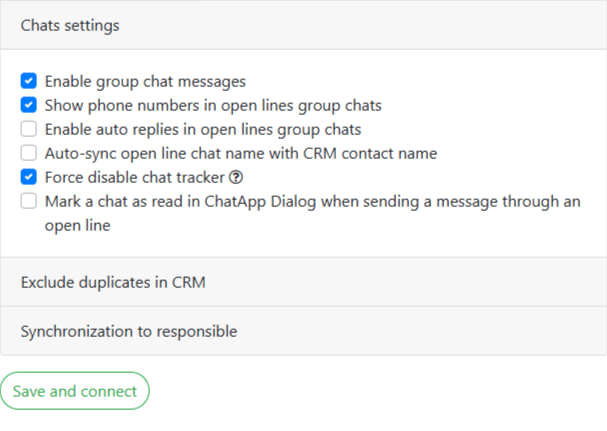Click the wrapped 'open line' text of last option
Viewport: 607px width, 431px height.
(77, 226)
